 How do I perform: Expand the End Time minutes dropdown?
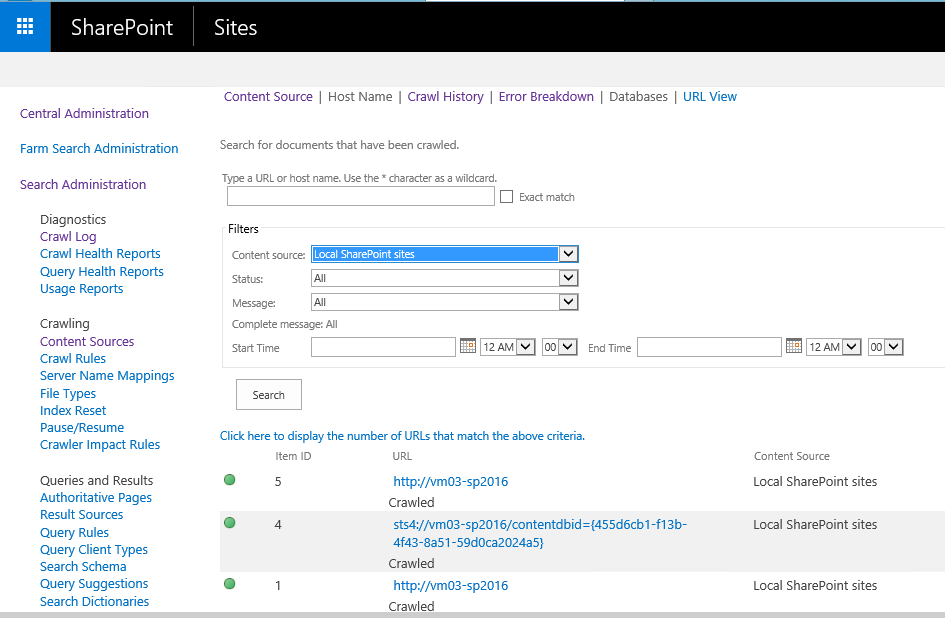[x=894, y=347]
